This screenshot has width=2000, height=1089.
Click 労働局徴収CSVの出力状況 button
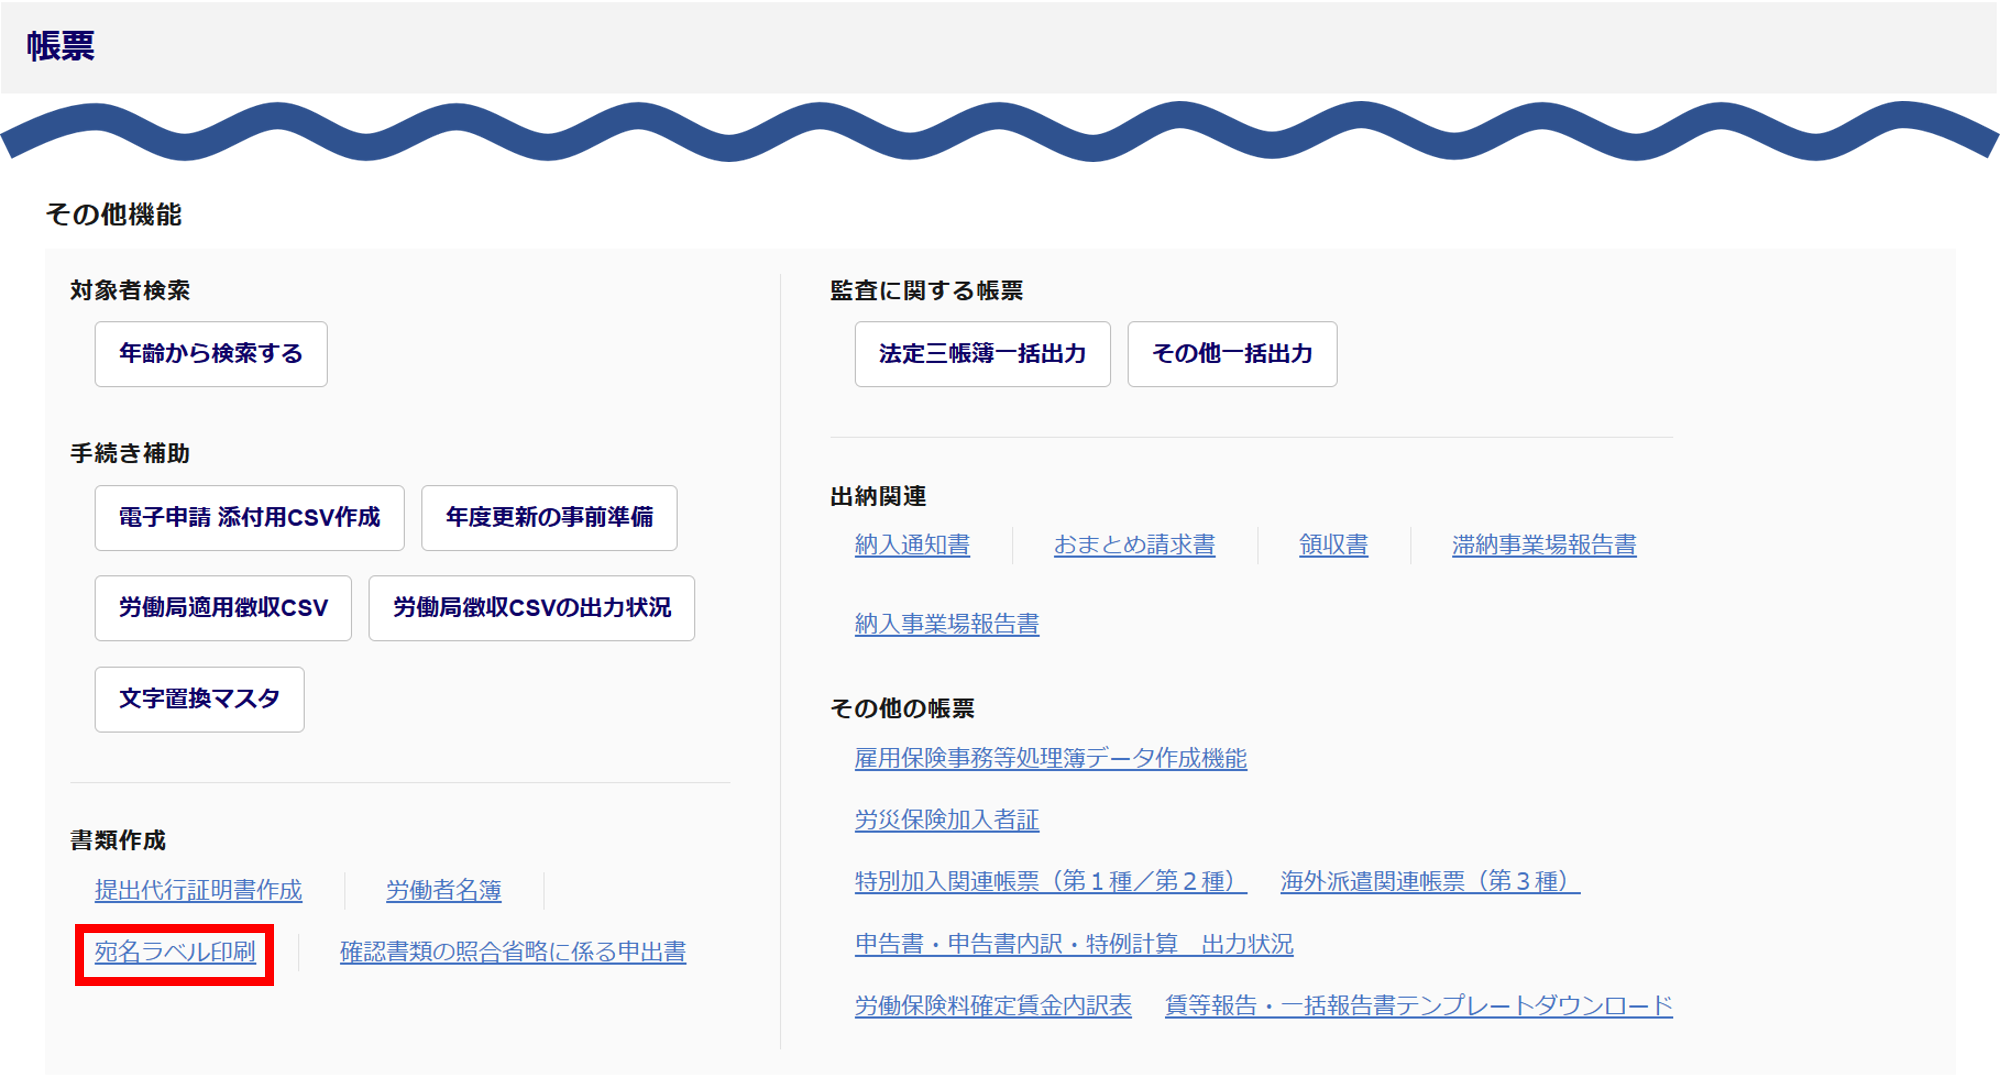coord(531,608)
